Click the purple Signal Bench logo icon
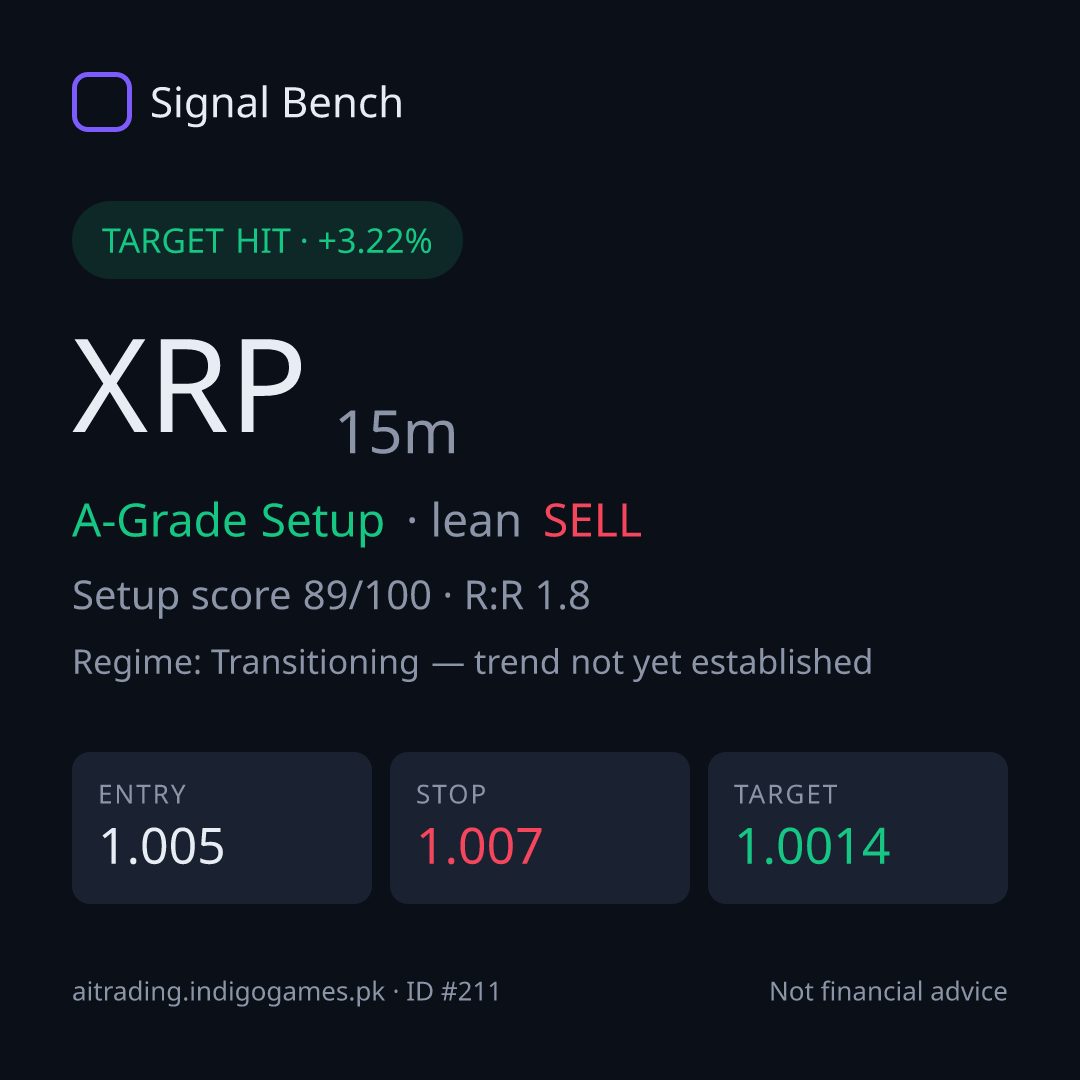The image size is (1080, 1080). pyautogui.click(x=102, y=102)
